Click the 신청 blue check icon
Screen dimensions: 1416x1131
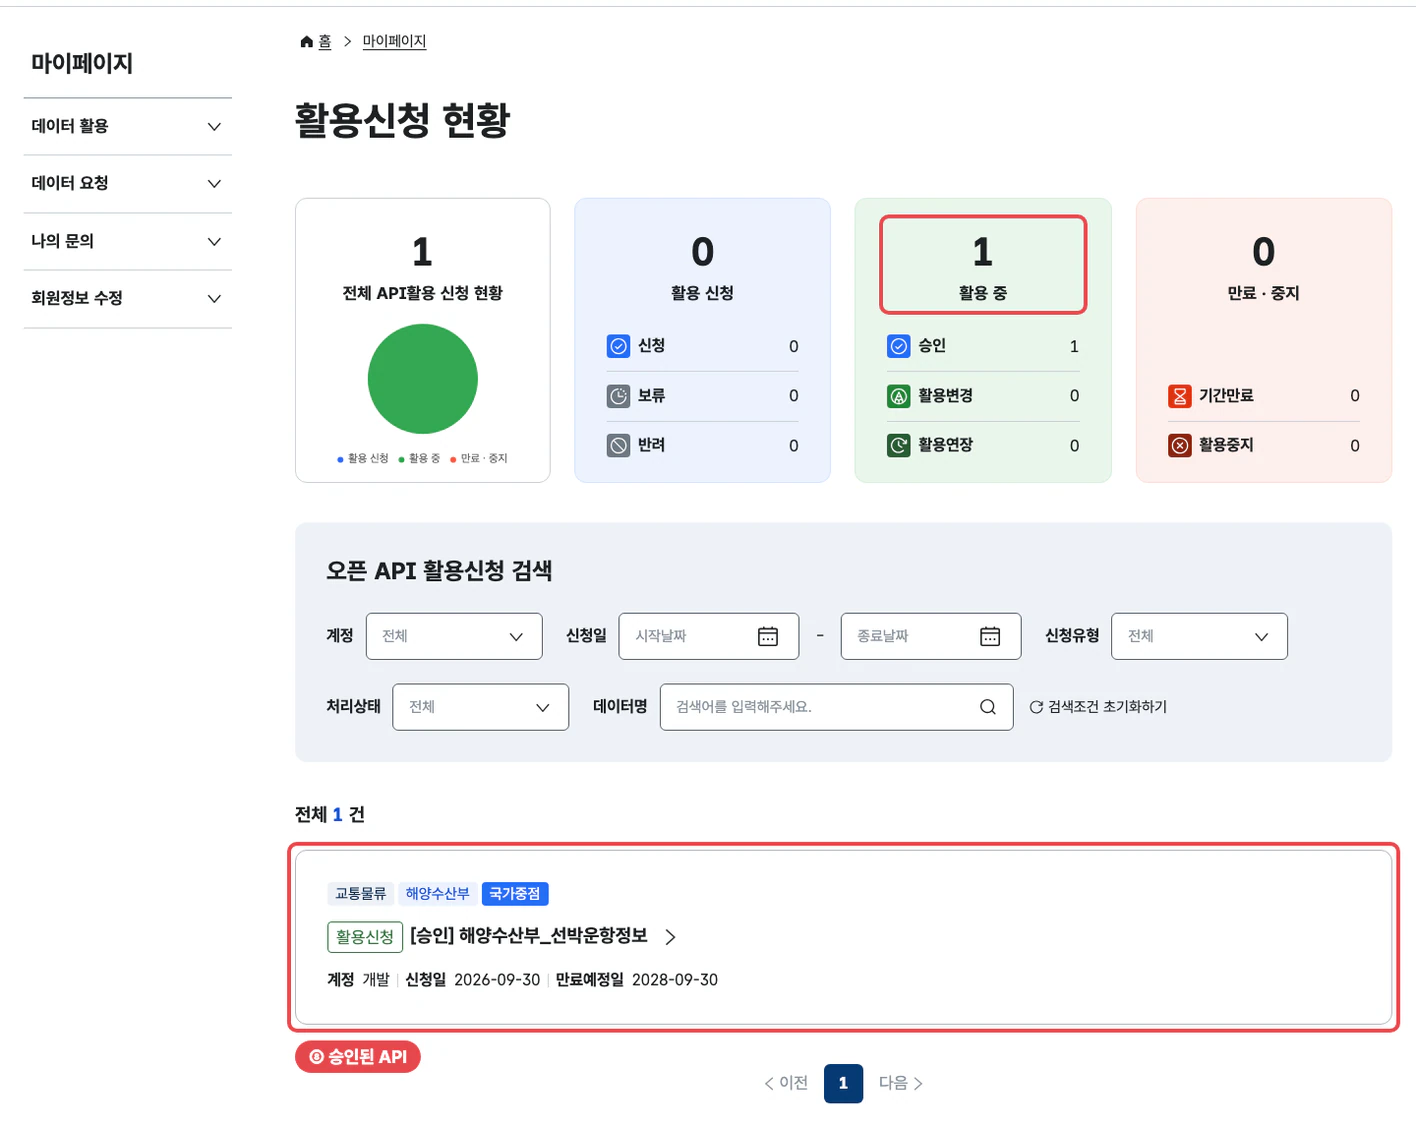click(x=619, y=346)
